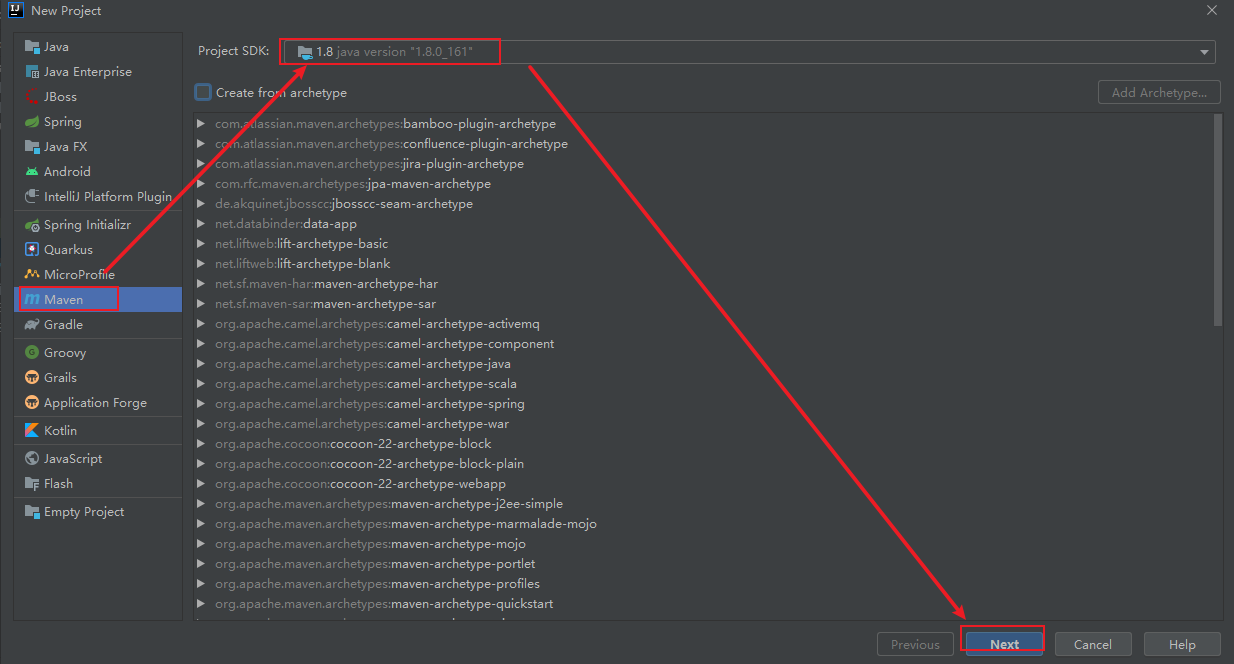Choose Kotlin project type label

[60, 431]
